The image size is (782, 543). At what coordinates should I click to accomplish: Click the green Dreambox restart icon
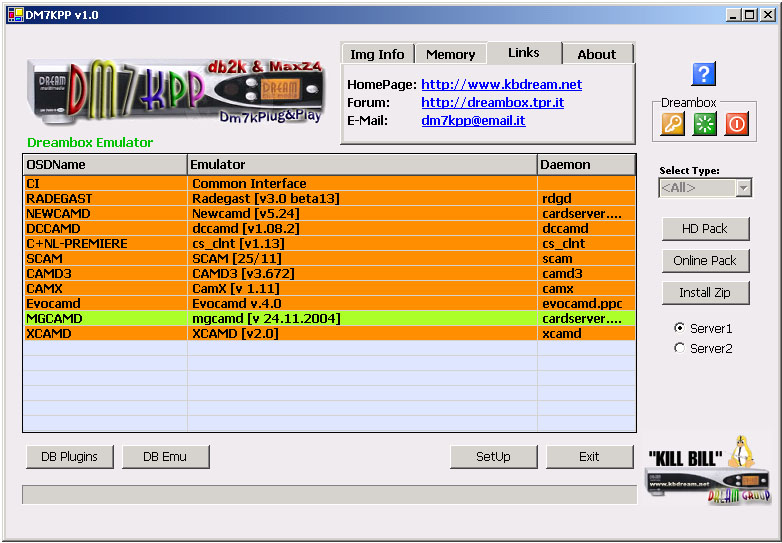(705, 124)
